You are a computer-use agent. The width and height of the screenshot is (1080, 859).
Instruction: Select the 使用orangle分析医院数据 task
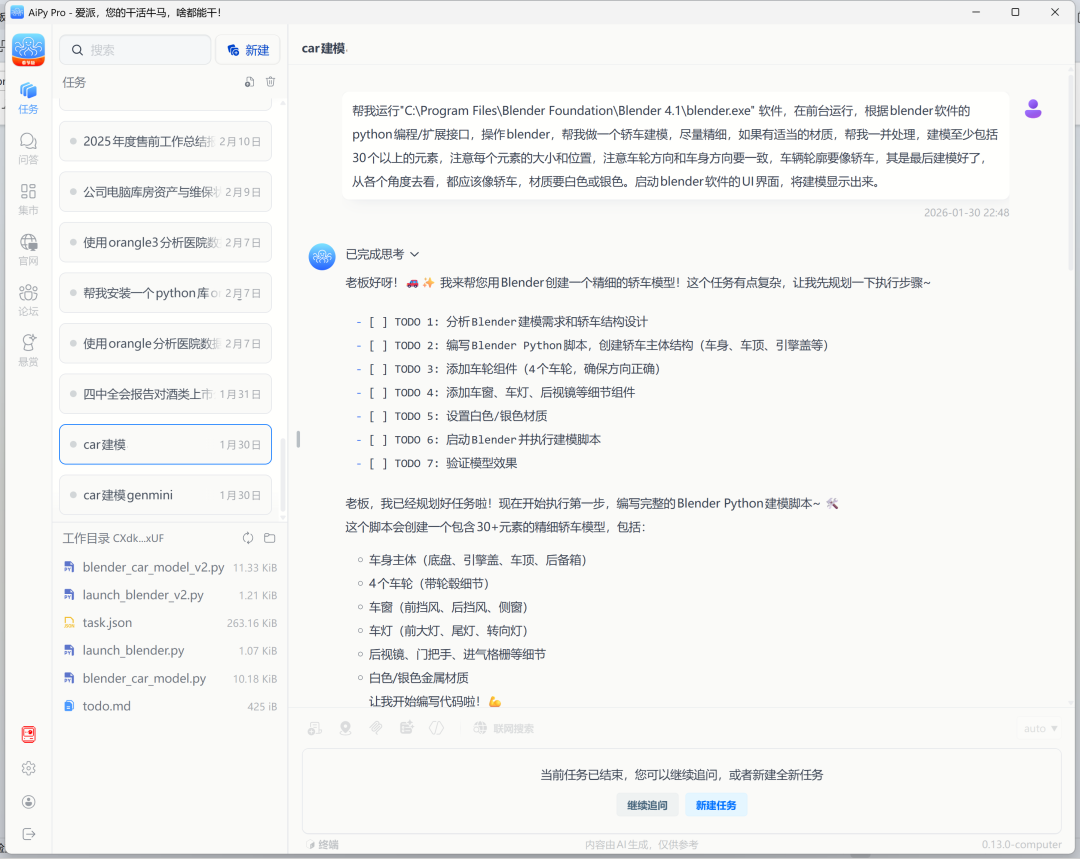pos(165,343)
